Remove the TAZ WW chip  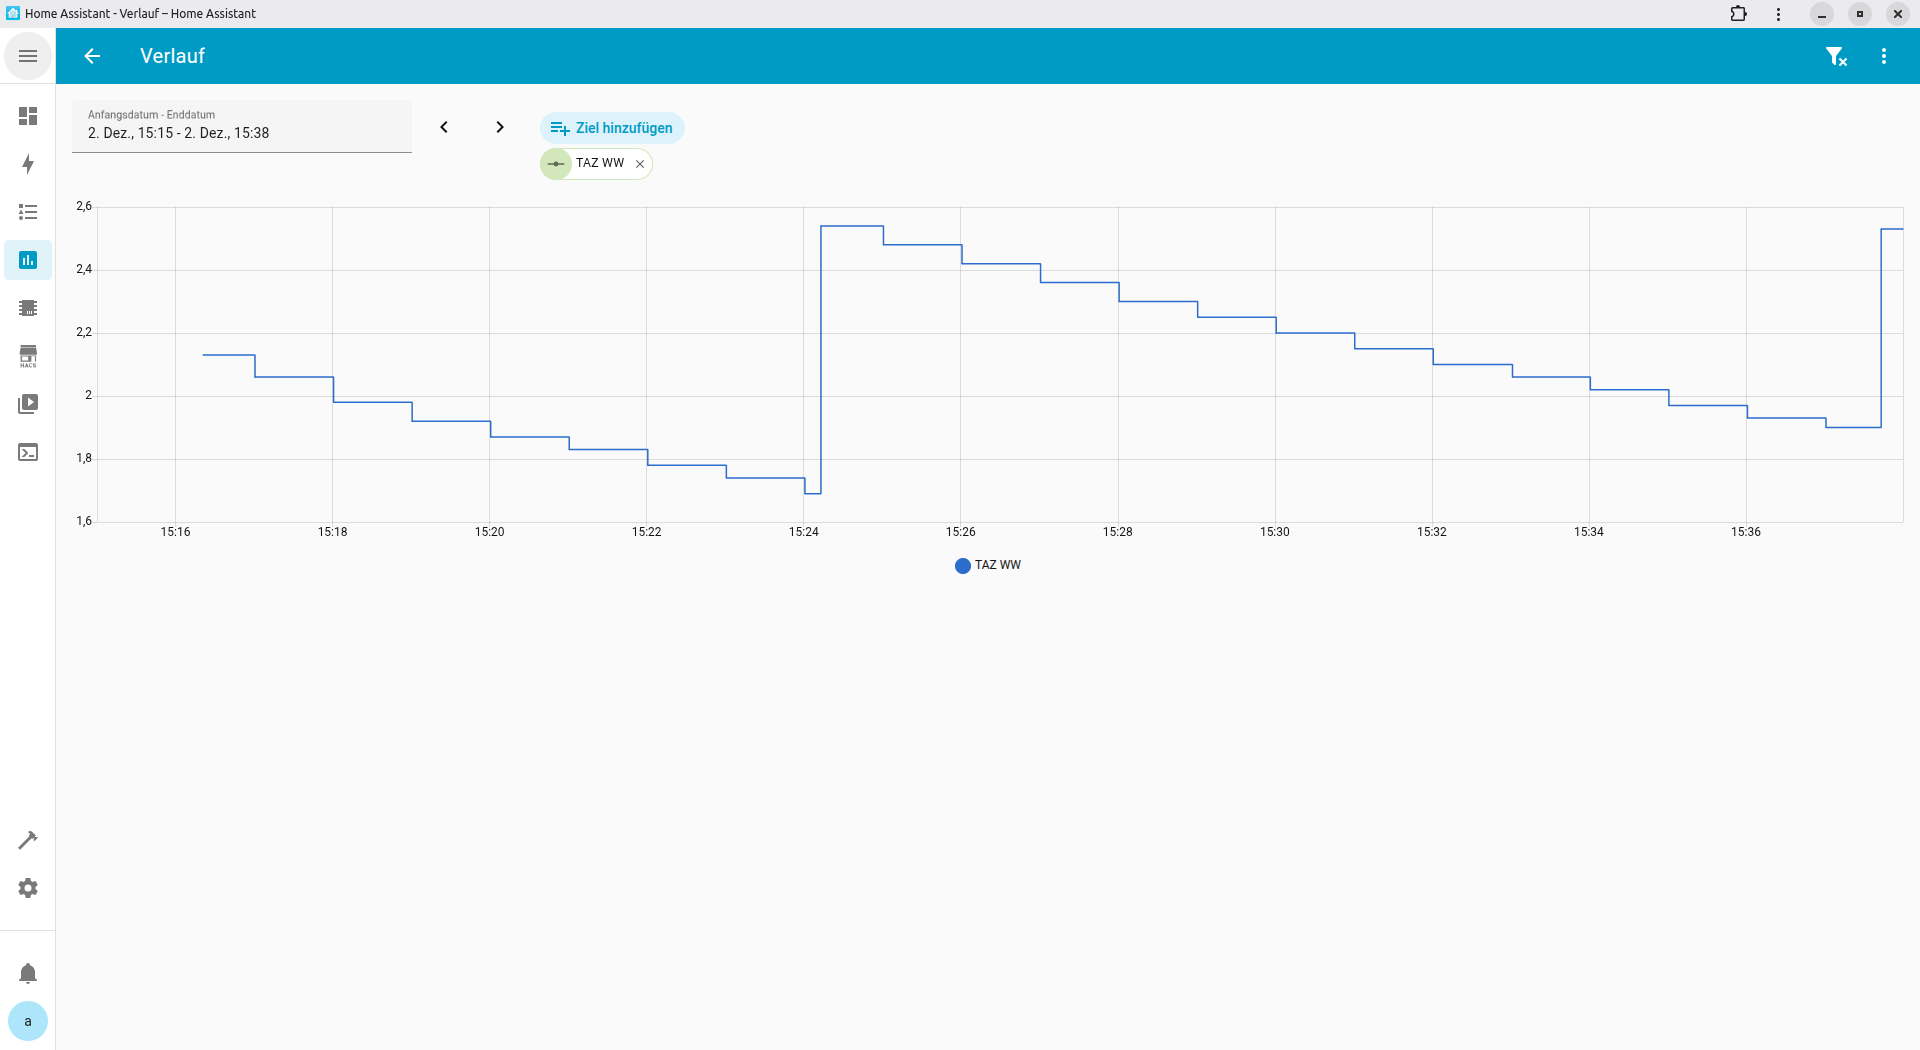click(640, 164)
